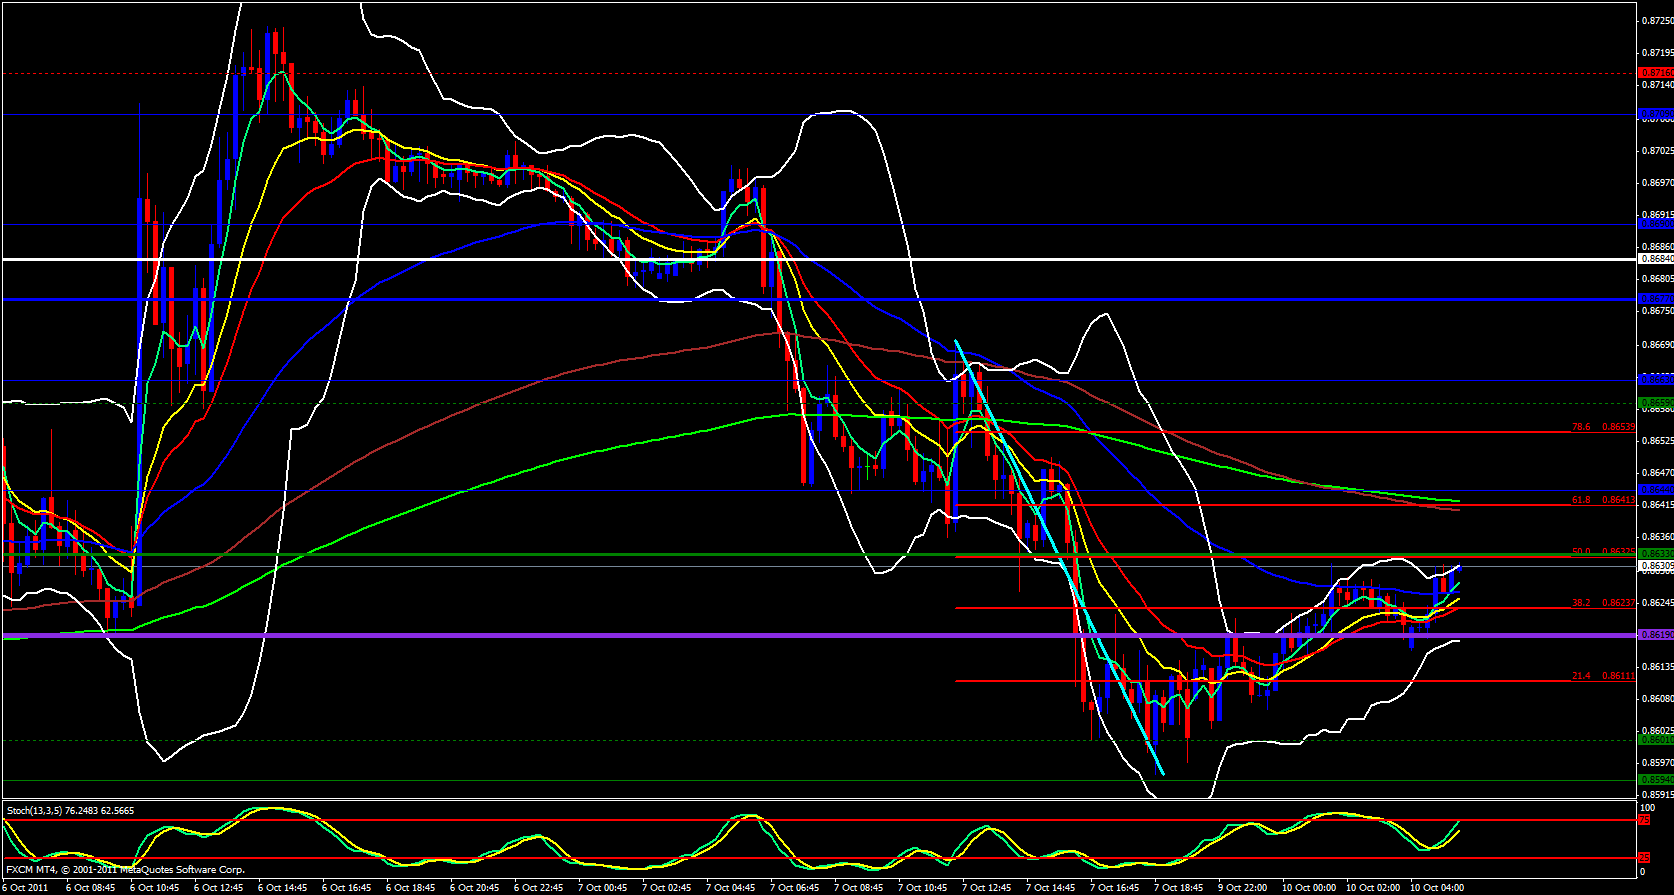
Task: Click the Stoch(13,3,5) indicator label
Action: pos(71,810)
